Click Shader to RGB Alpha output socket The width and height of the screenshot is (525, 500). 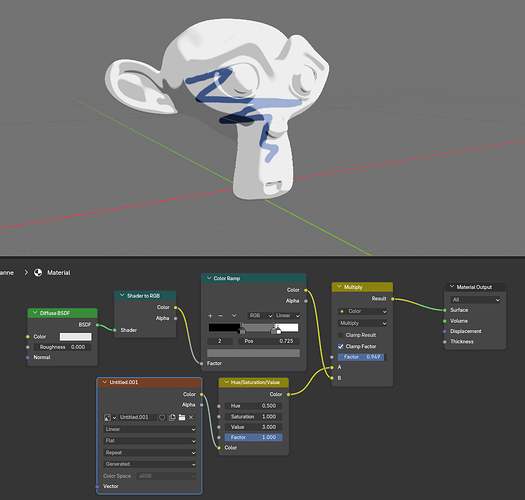point(175,318)
